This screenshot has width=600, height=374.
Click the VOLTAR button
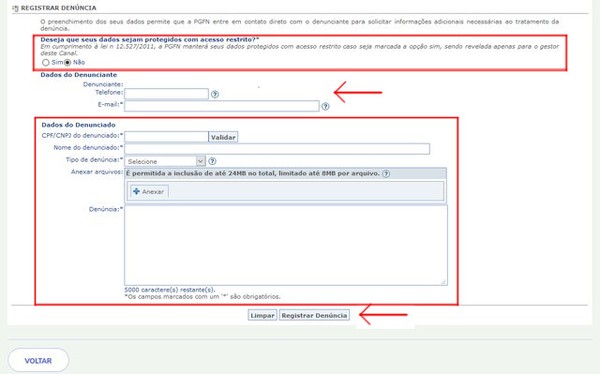coord(38,361)
